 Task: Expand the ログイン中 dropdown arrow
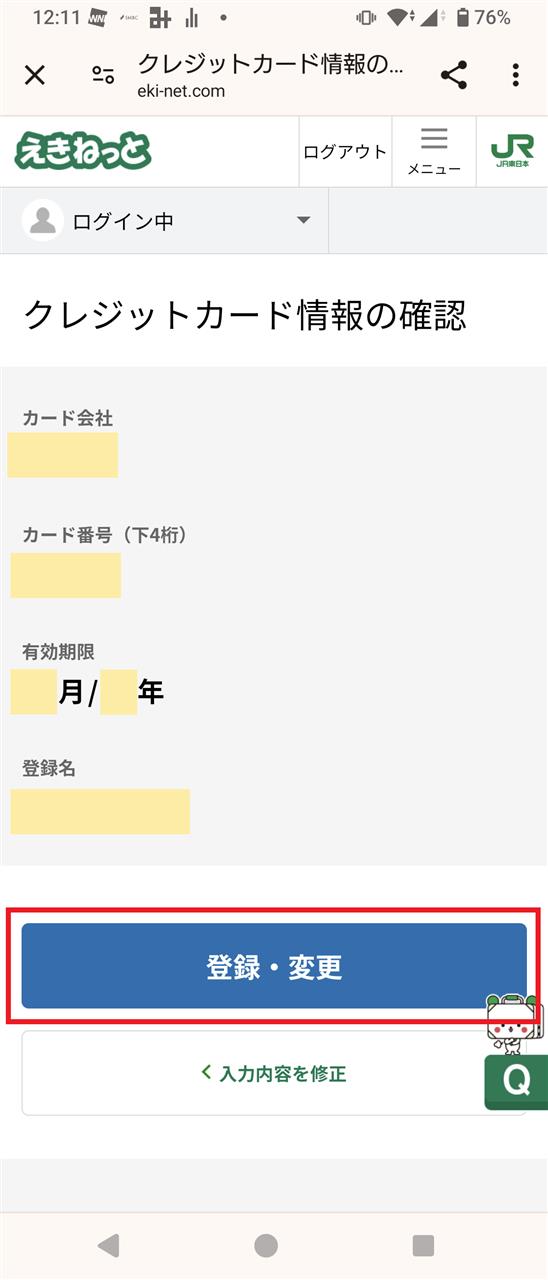(304, 221)
